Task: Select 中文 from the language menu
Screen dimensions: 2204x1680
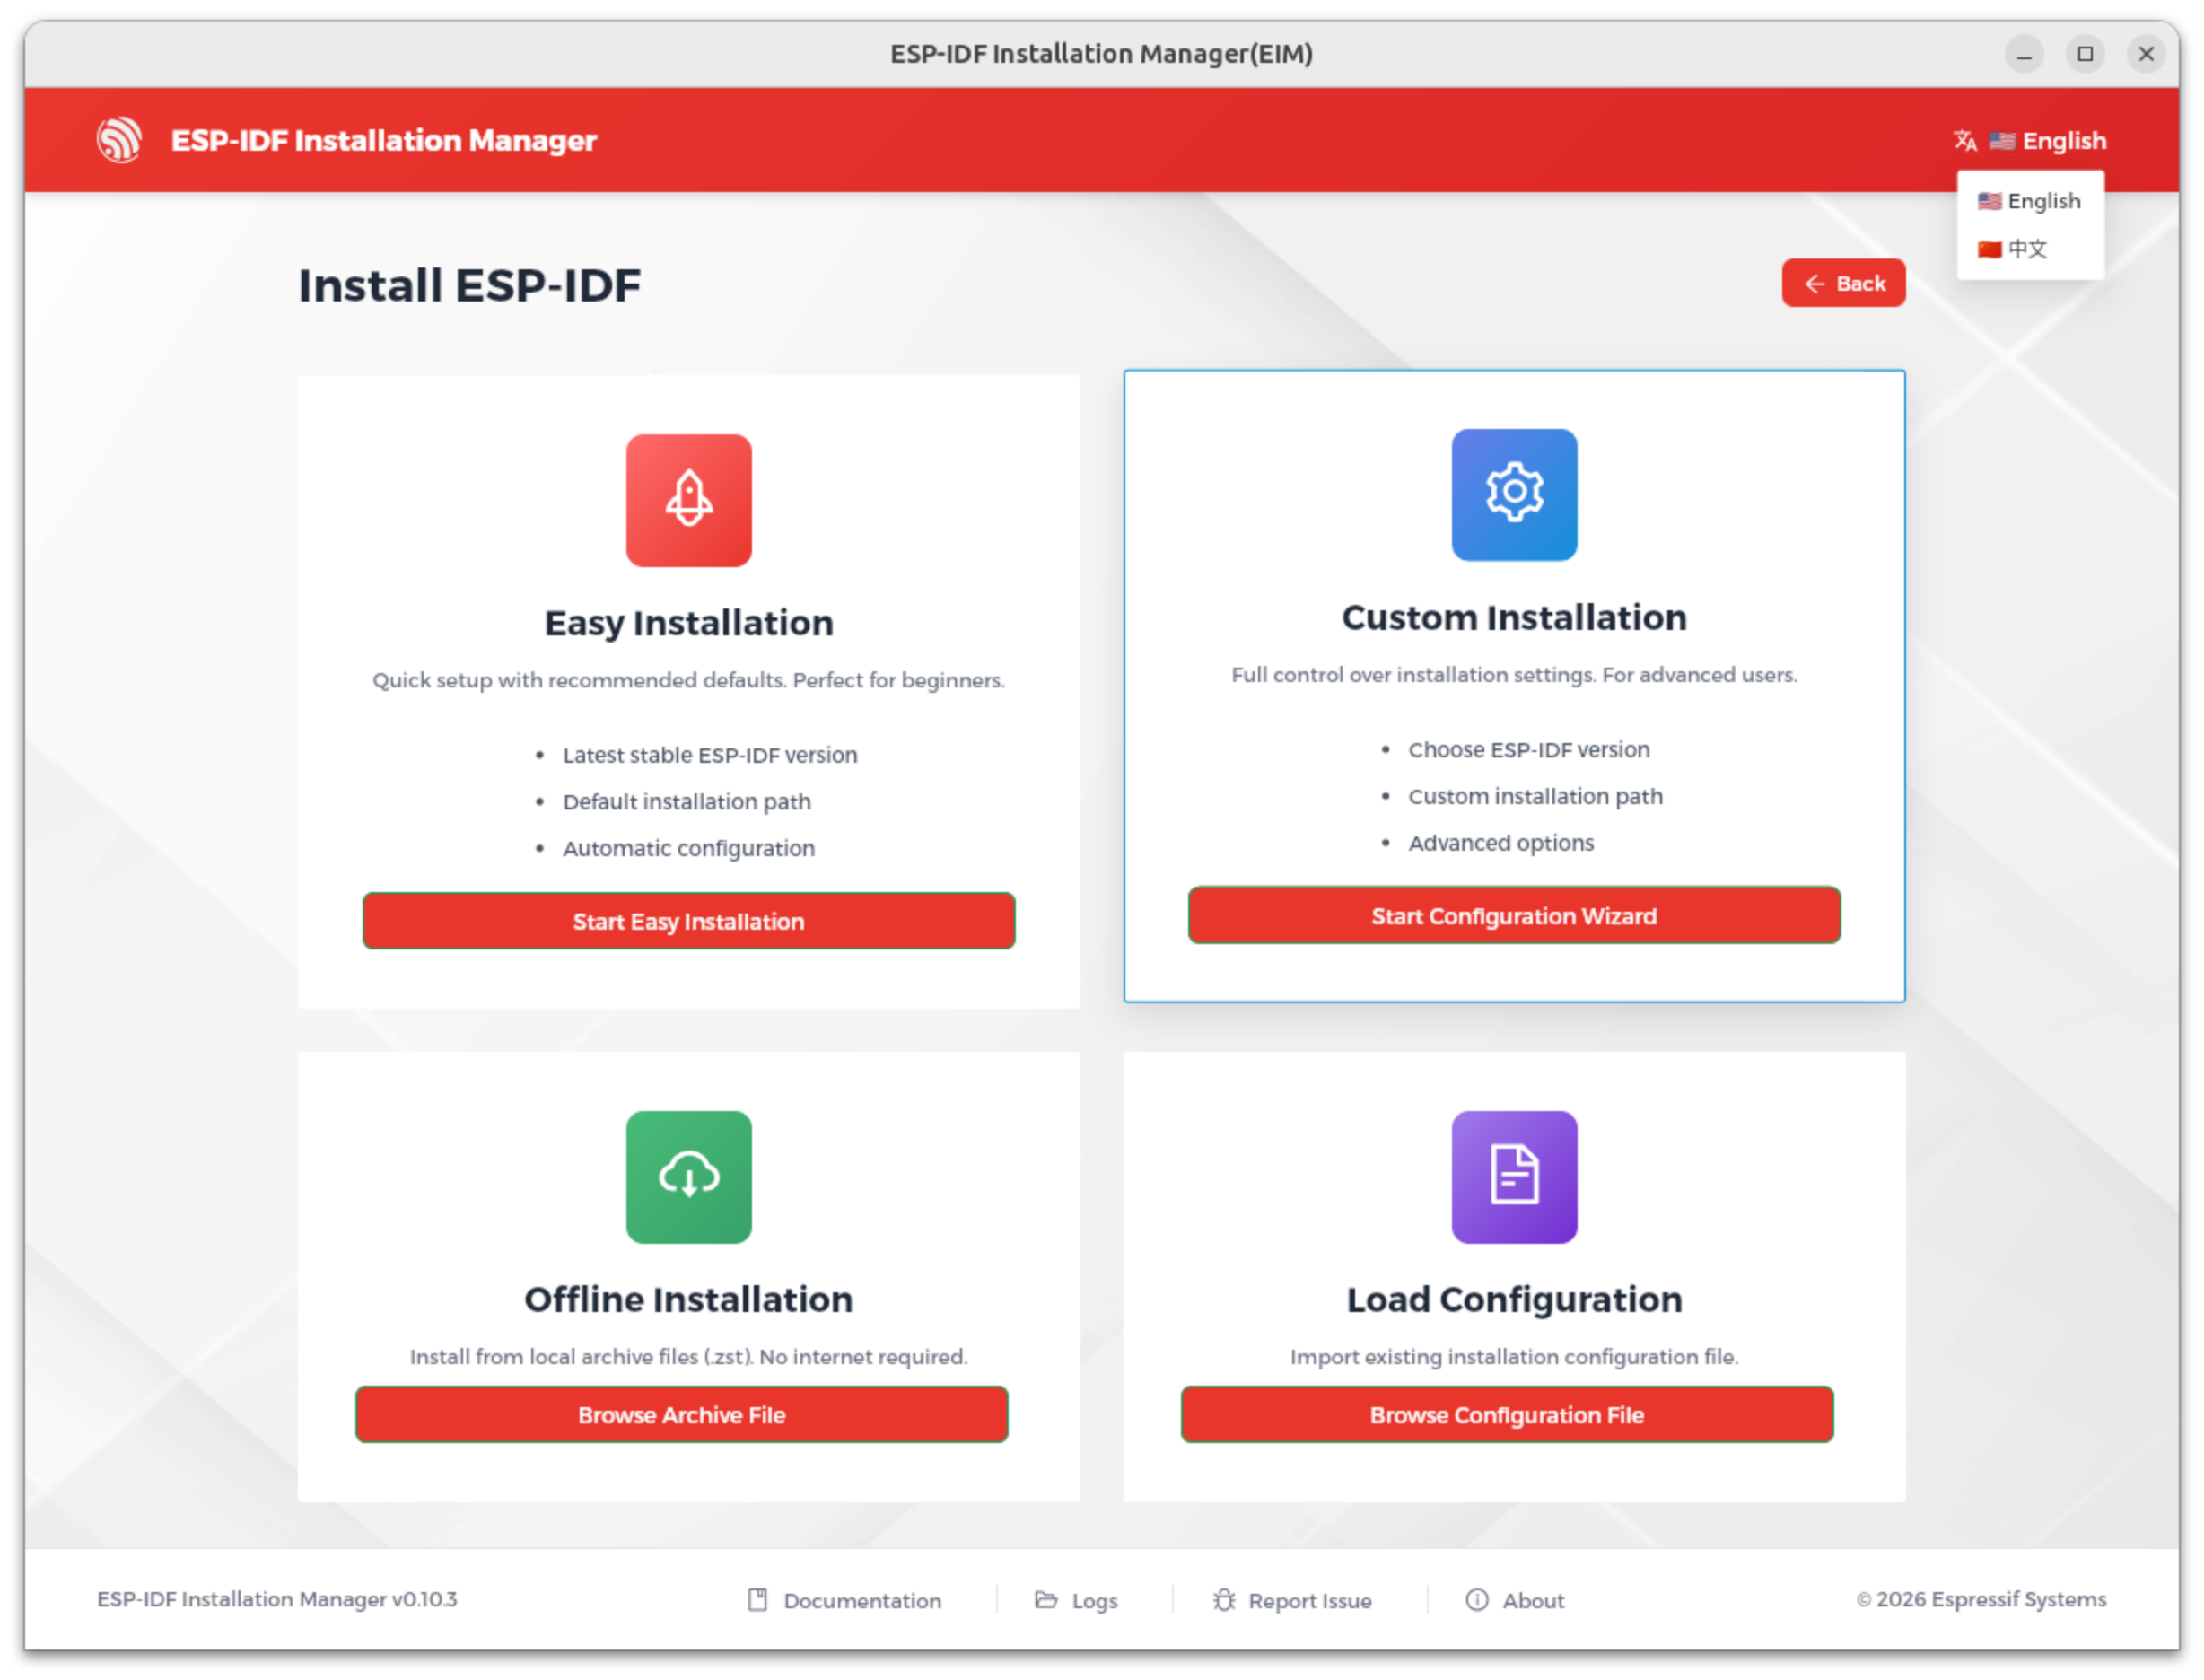Action: click(2014, 249)
